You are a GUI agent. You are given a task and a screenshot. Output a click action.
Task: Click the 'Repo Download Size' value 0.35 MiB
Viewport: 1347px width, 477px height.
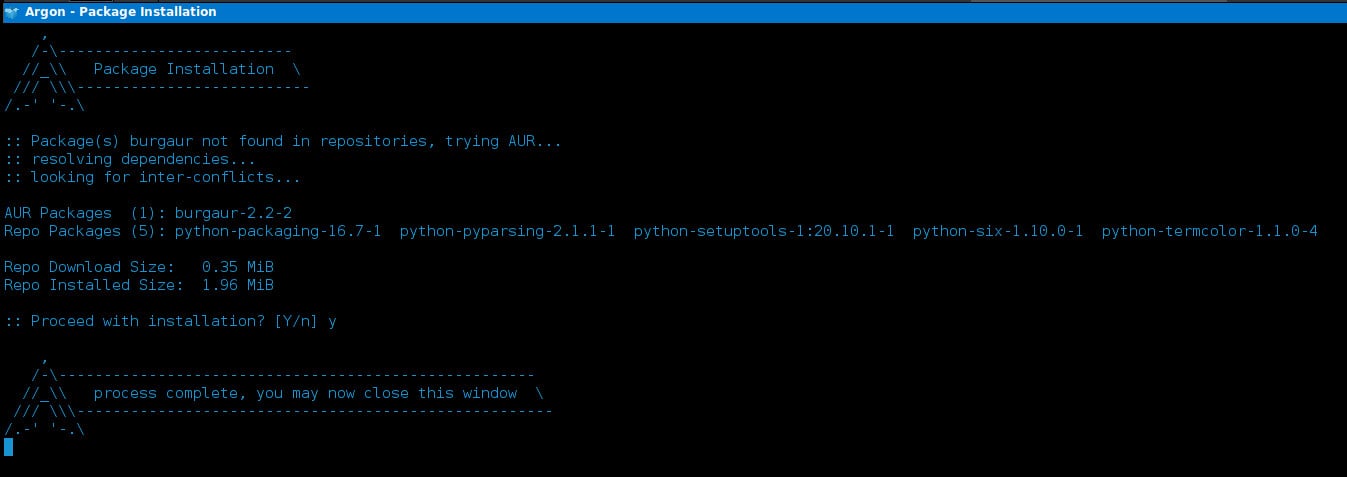click(x=237, y=267)
